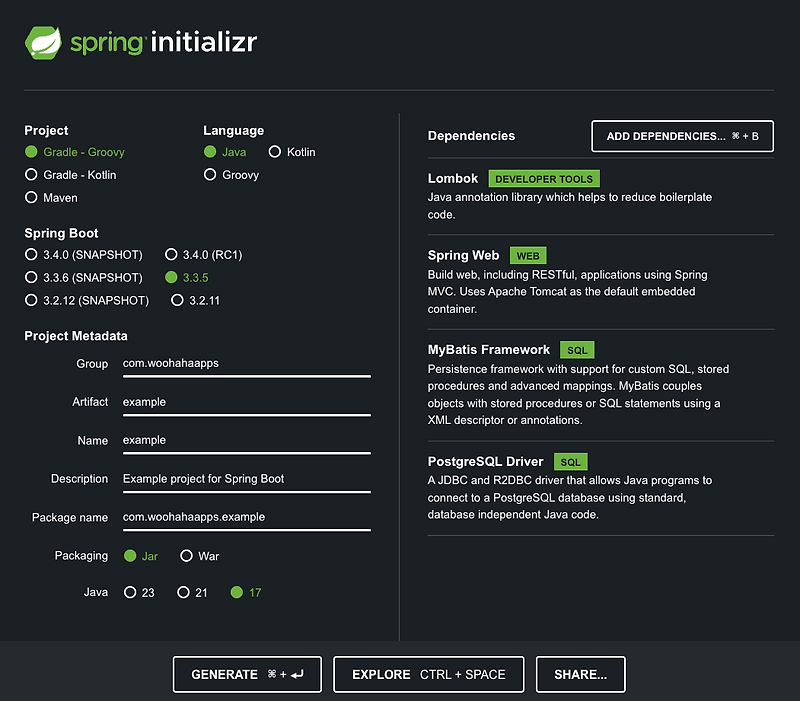
Task: Click the Description input field
Action: [246, 478]
